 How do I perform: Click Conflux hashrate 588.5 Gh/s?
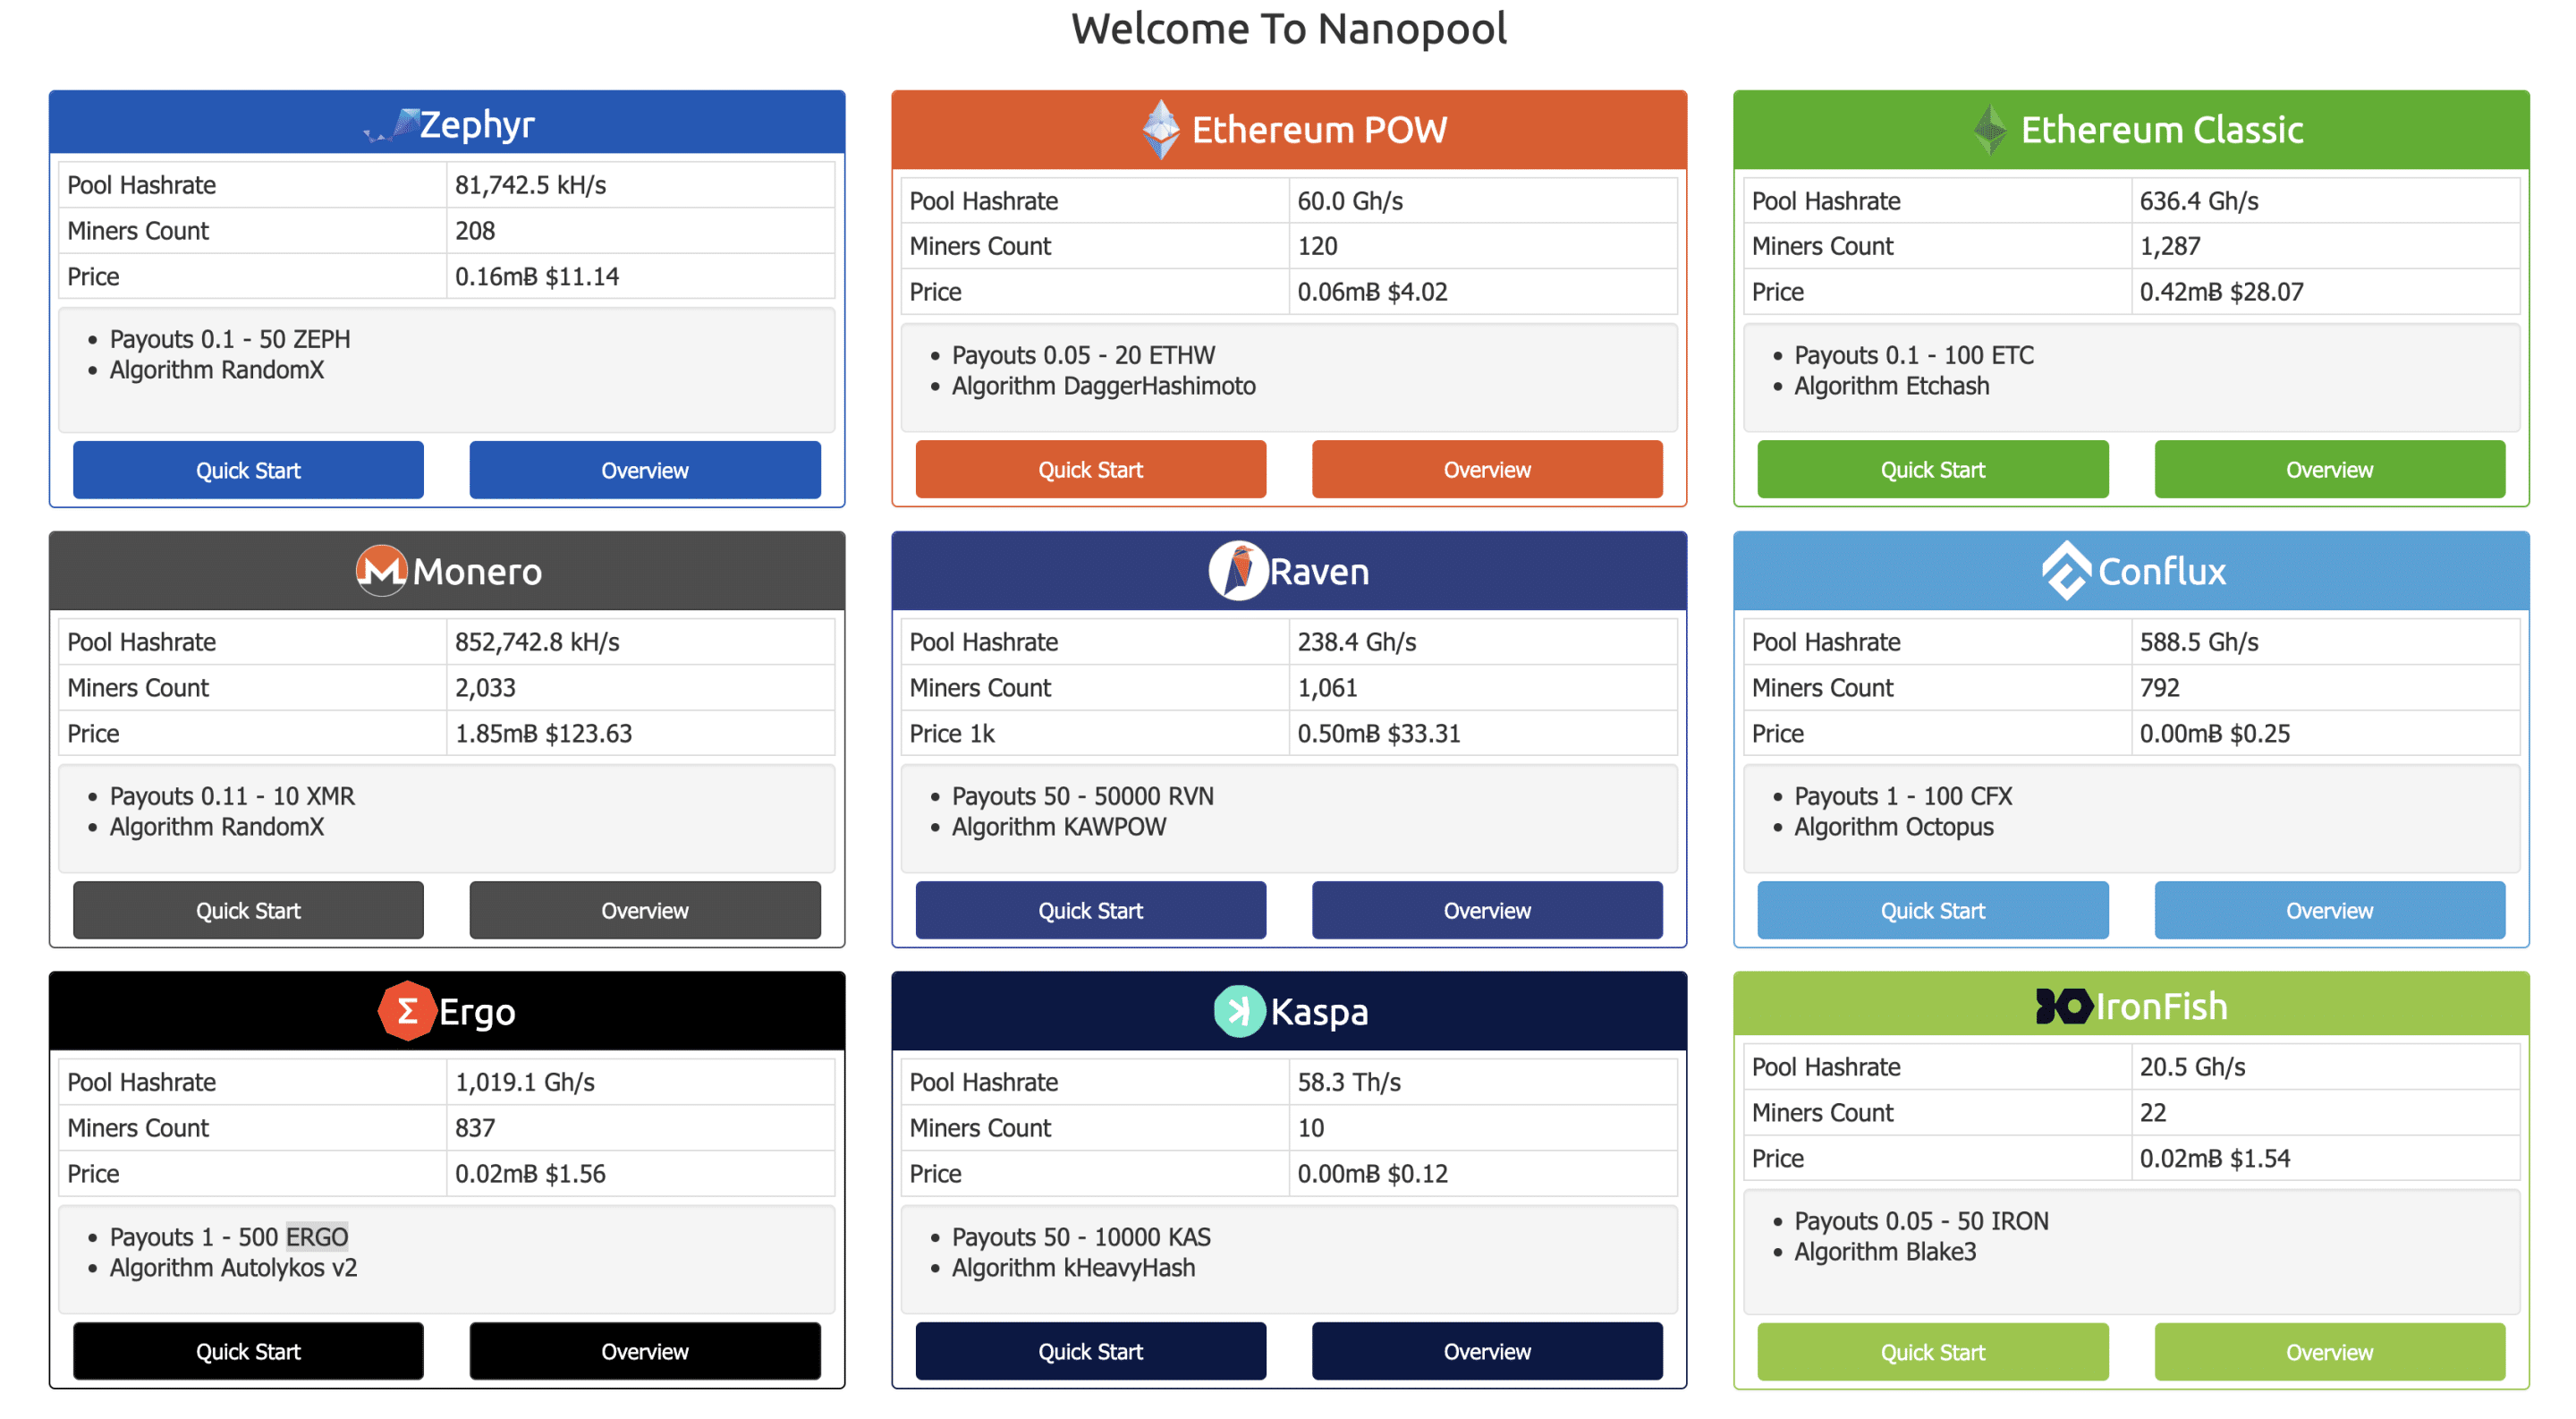point(2199,642)
